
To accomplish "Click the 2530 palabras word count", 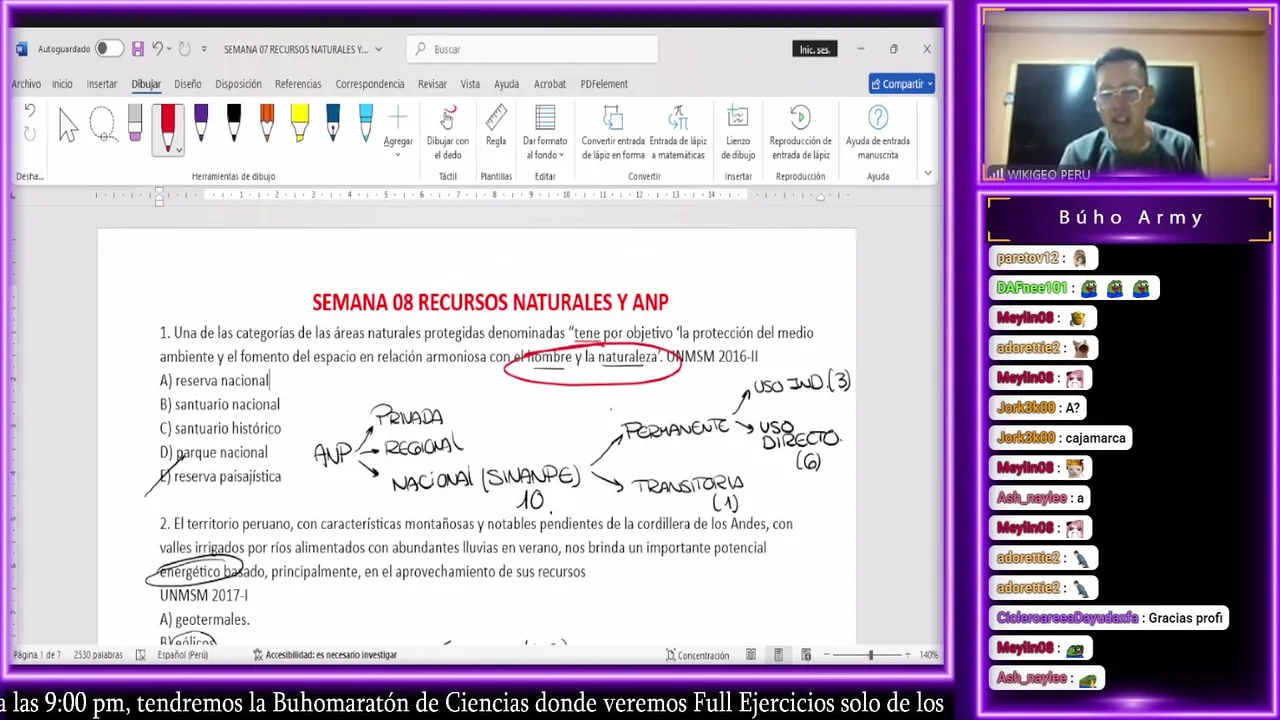I will (98, 655).
